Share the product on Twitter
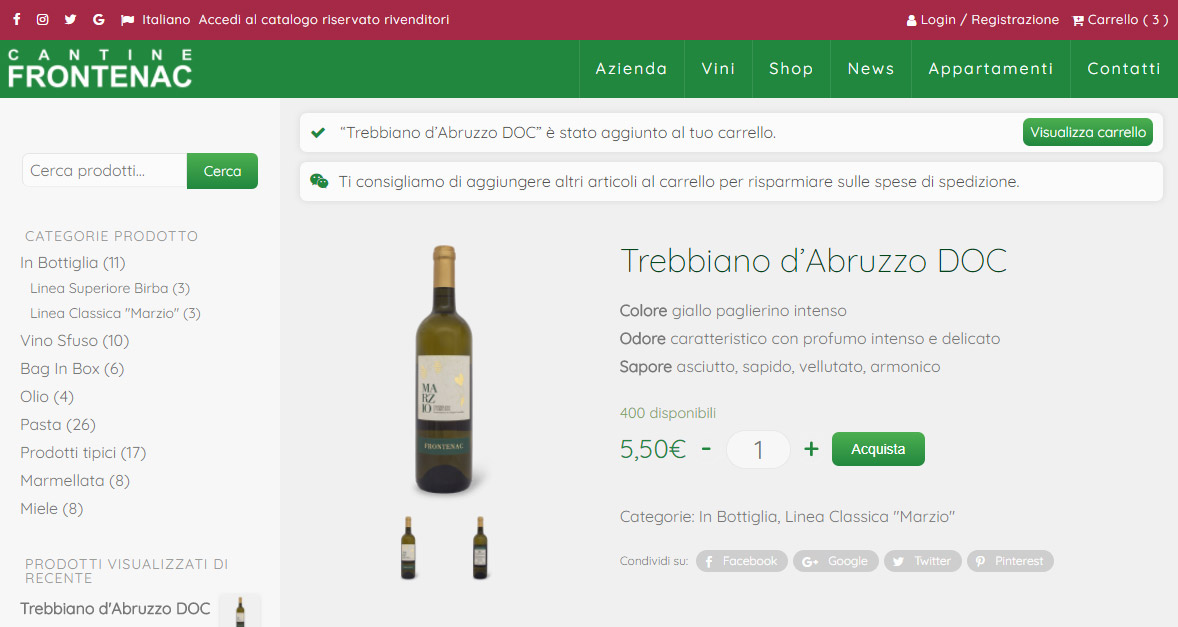The width and height of the screenshot is (1178, 627). click(x=923, y=561)
